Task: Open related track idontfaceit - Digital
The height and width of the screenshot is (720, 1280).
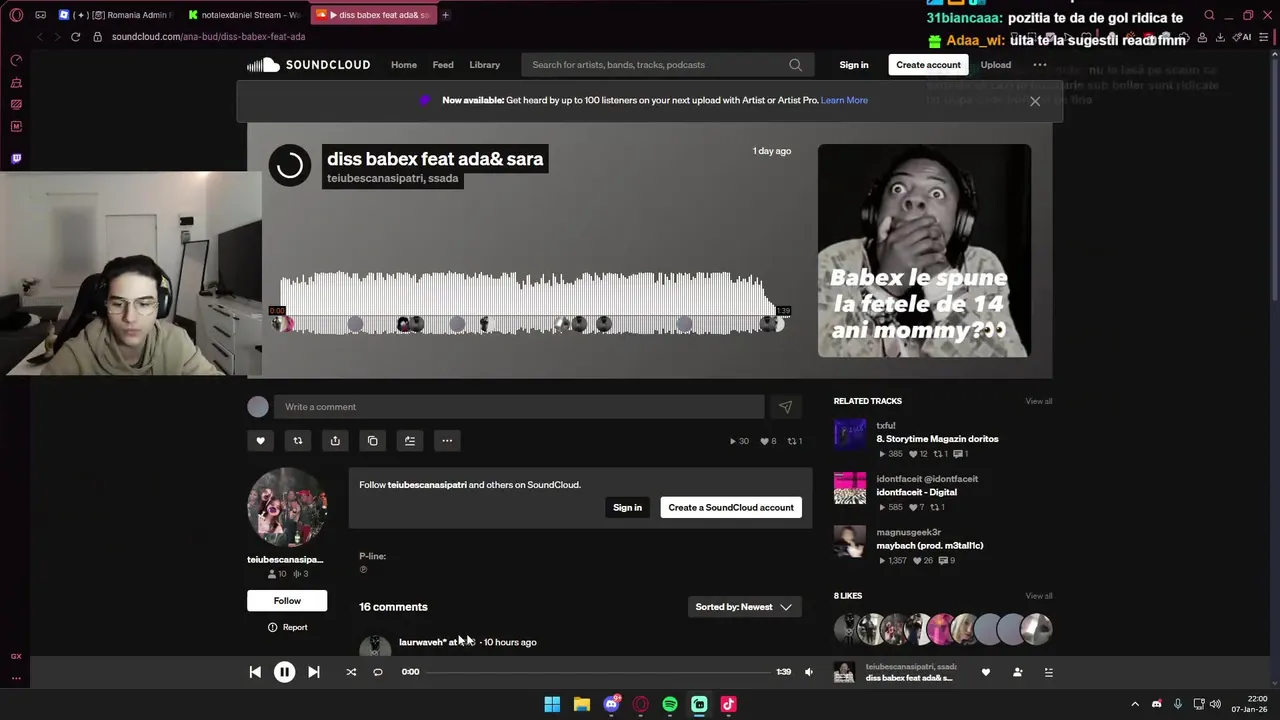Action: 916,492
